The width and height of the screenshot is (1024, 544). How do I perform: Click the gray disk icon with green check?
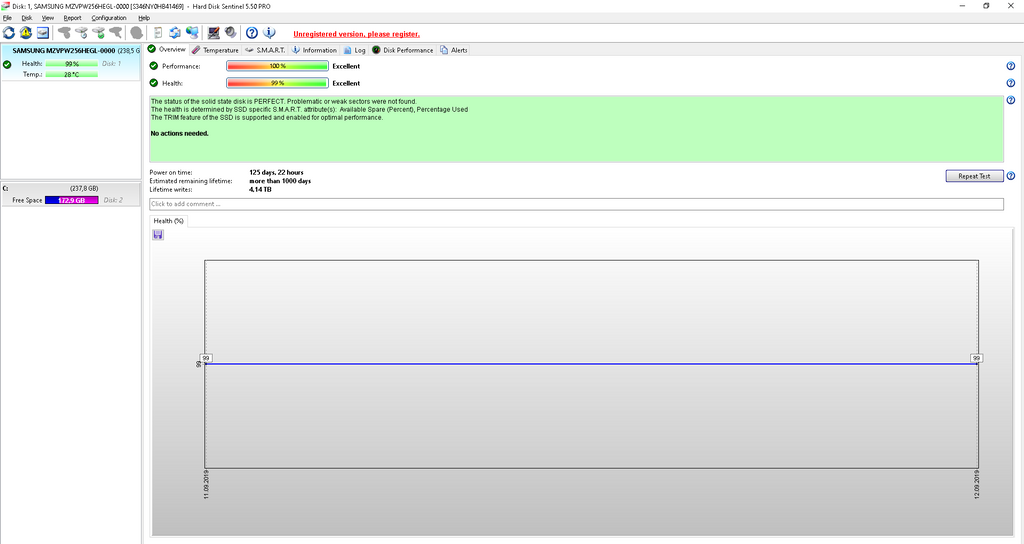pos(98,33)
